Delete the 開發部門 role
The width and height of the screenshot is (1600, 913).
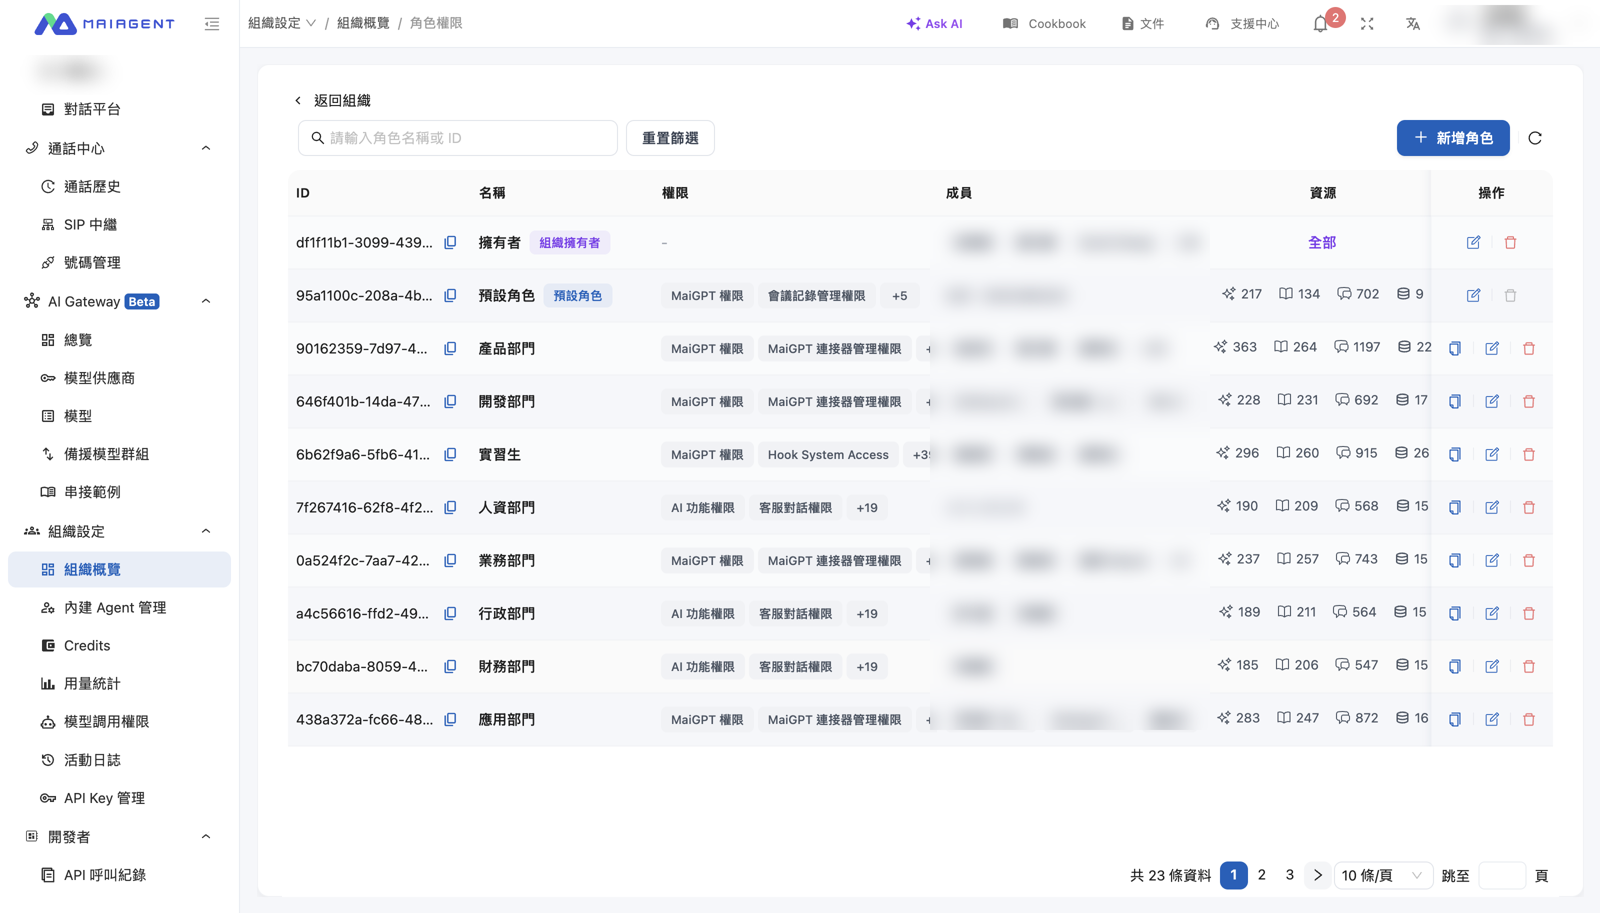coord(1529,401)
